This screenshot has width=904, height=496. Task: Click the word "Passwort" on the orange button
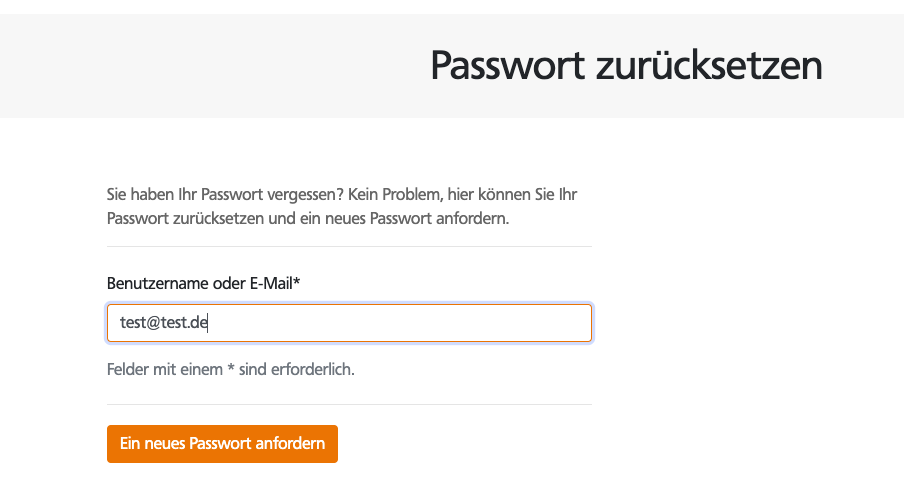point(233,444)
